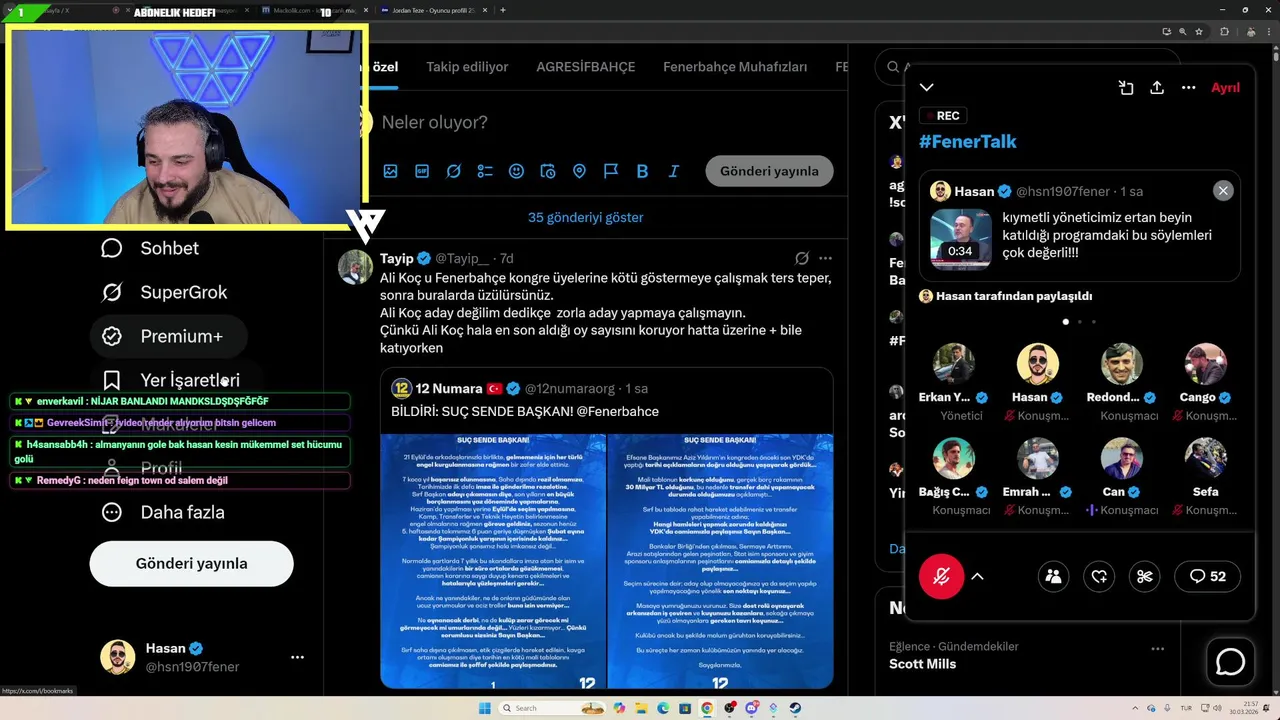Open Daha fazla menu in sidebar
Image resolution: width=1280 pixels, height=720 pixels.
163,512
